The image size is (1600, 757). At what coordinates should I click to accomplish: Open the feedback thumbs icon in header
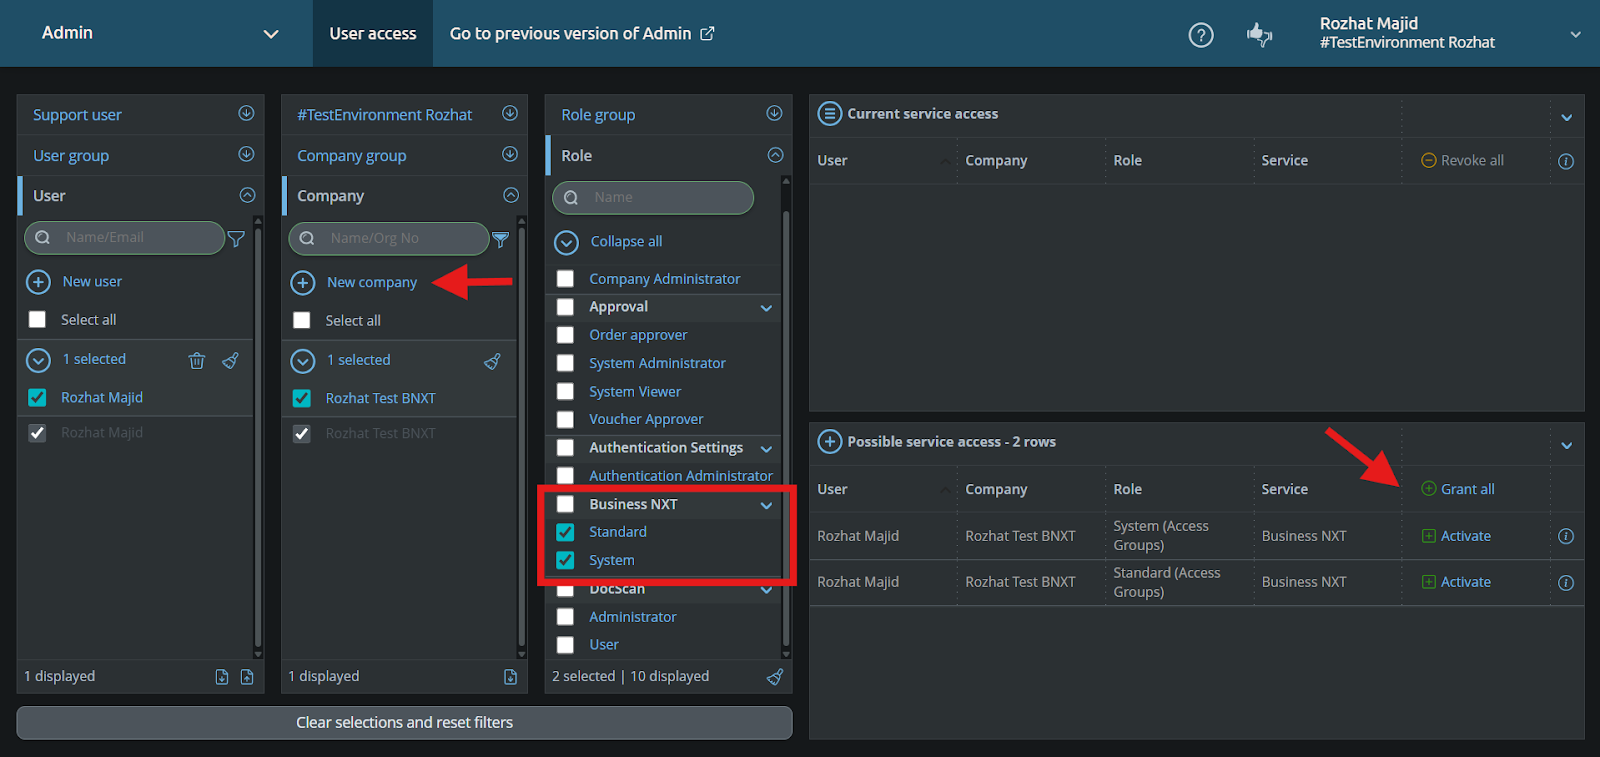pos(1259,35)
